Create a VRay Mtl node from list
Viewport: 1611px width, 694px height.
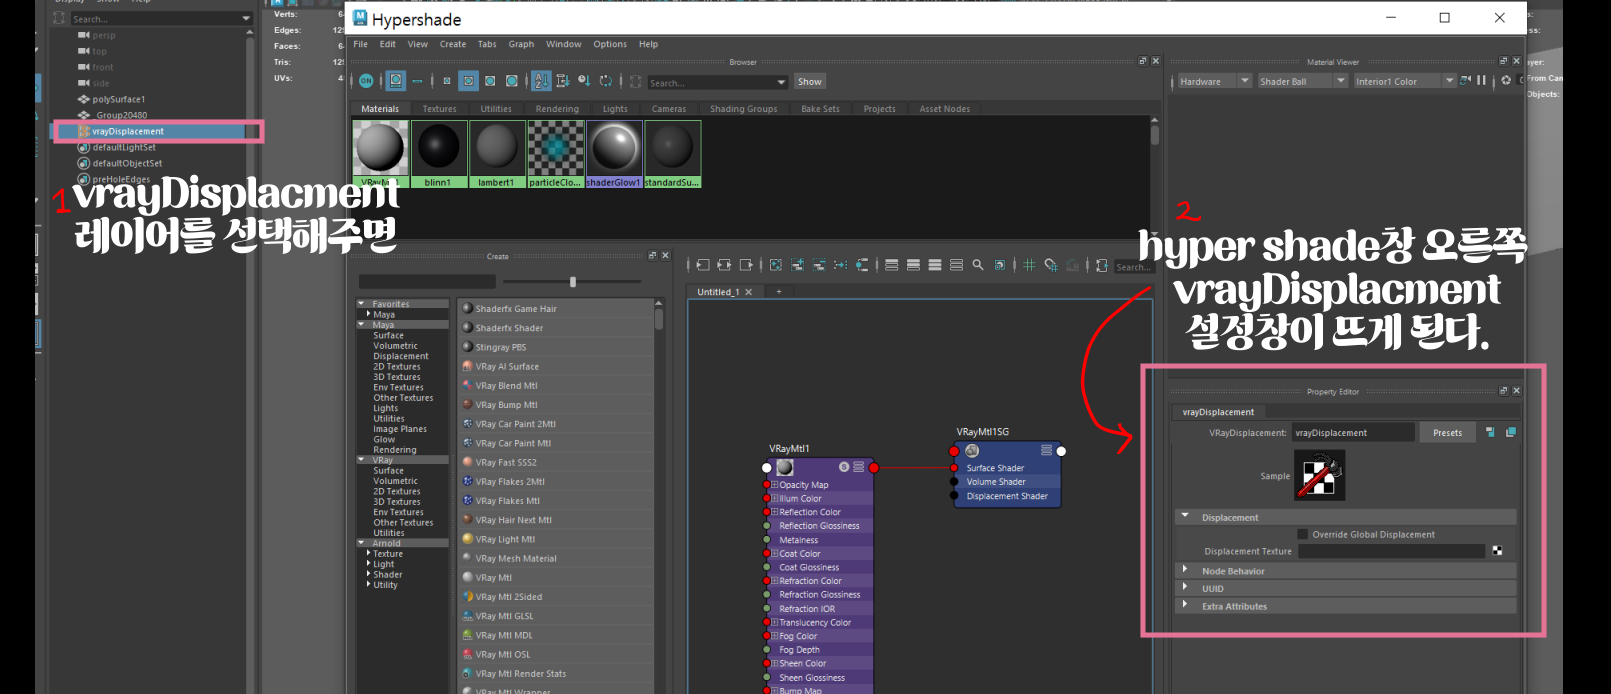(x=556, y=578)
